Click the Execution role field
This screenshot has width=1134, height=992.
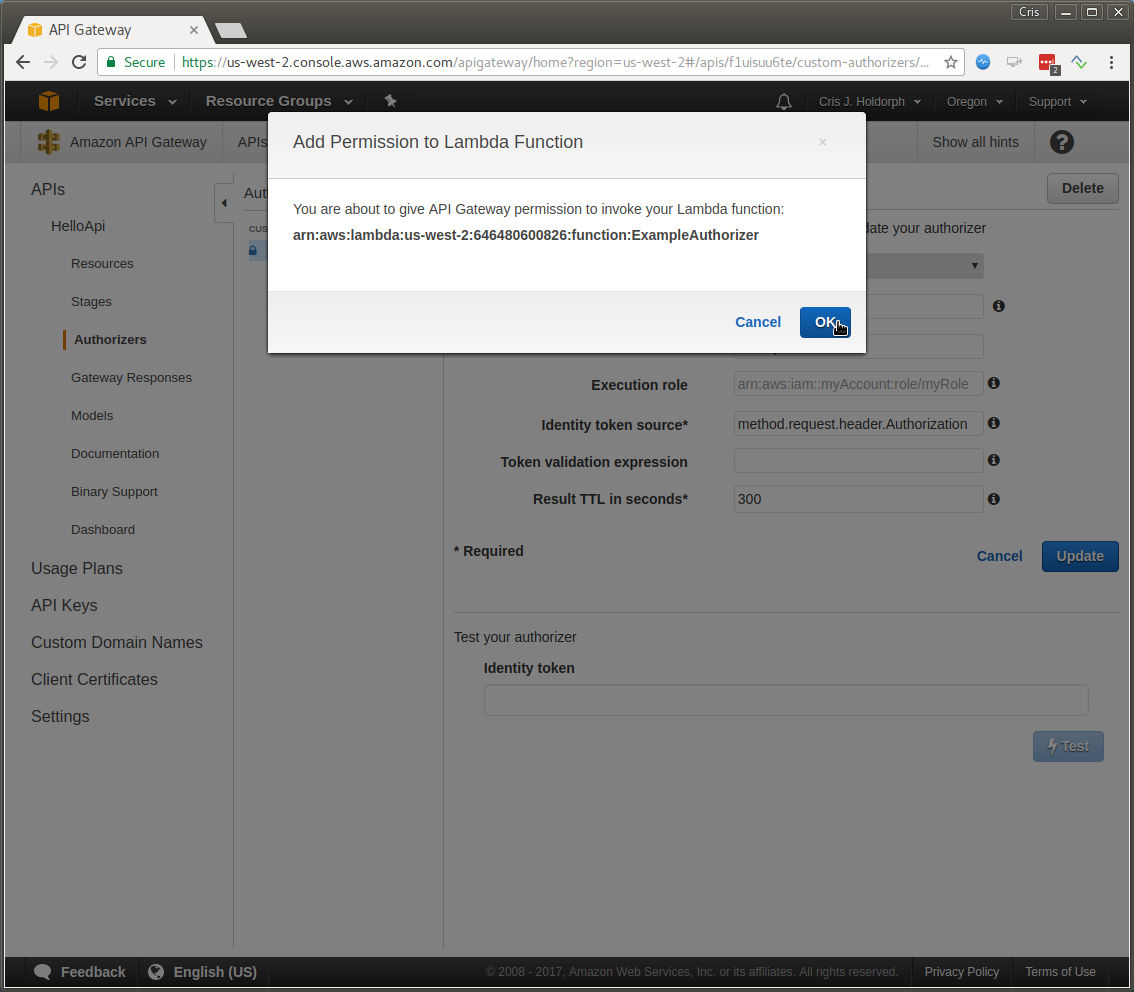[858, 384]
